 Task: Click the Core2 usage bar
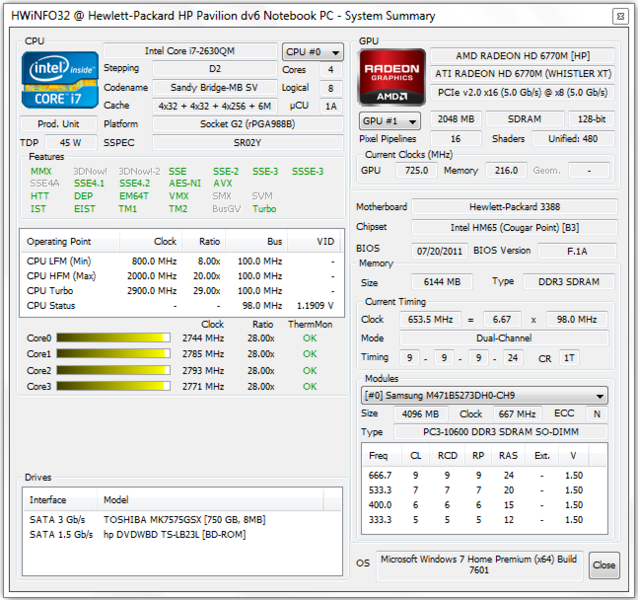pyautogui.click(x=113, y=370)
